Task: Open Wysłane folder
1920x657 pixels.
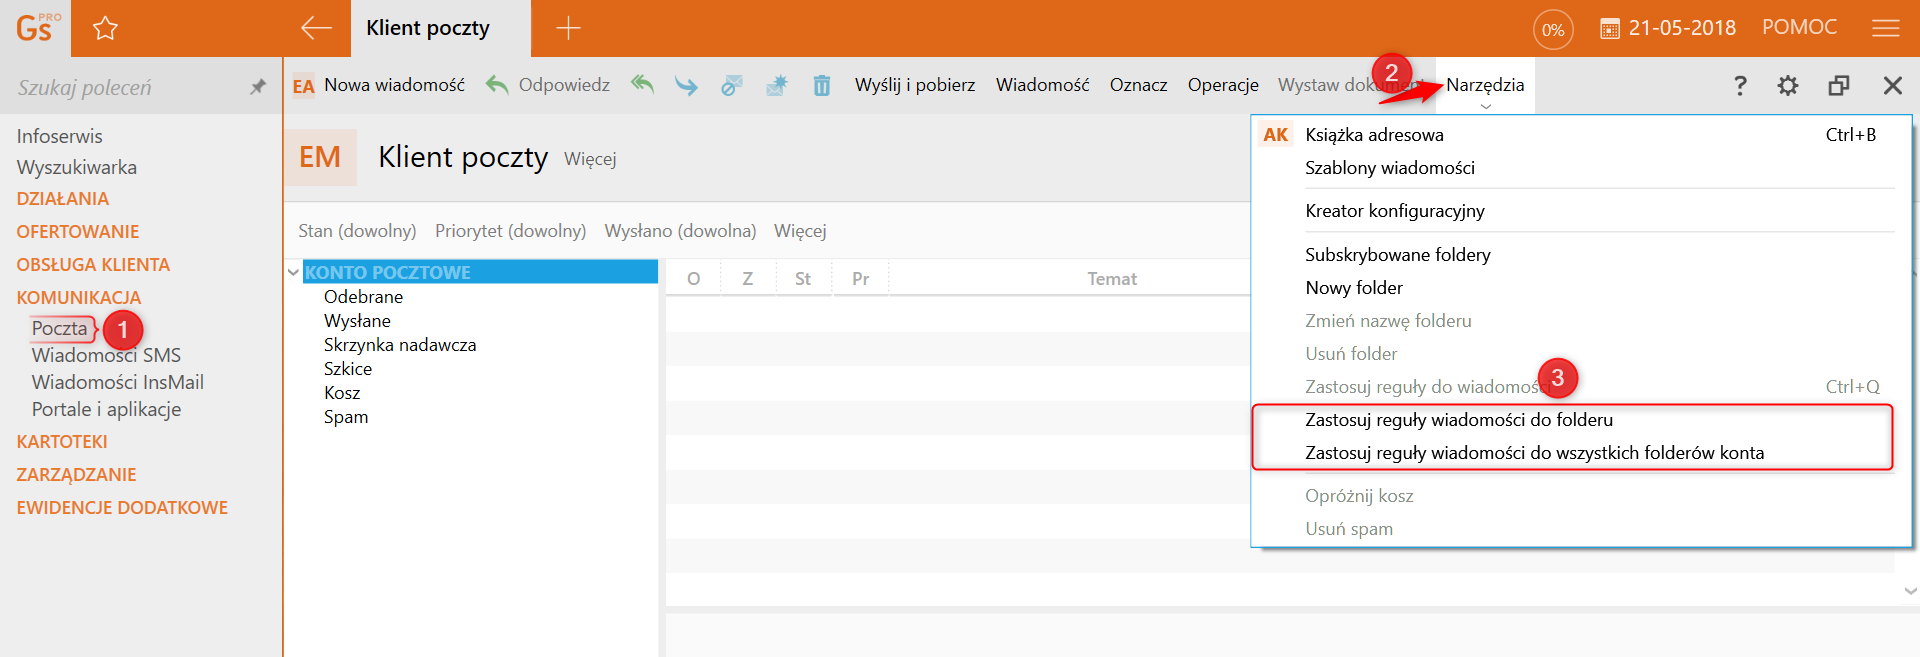Action: (357, 321)
